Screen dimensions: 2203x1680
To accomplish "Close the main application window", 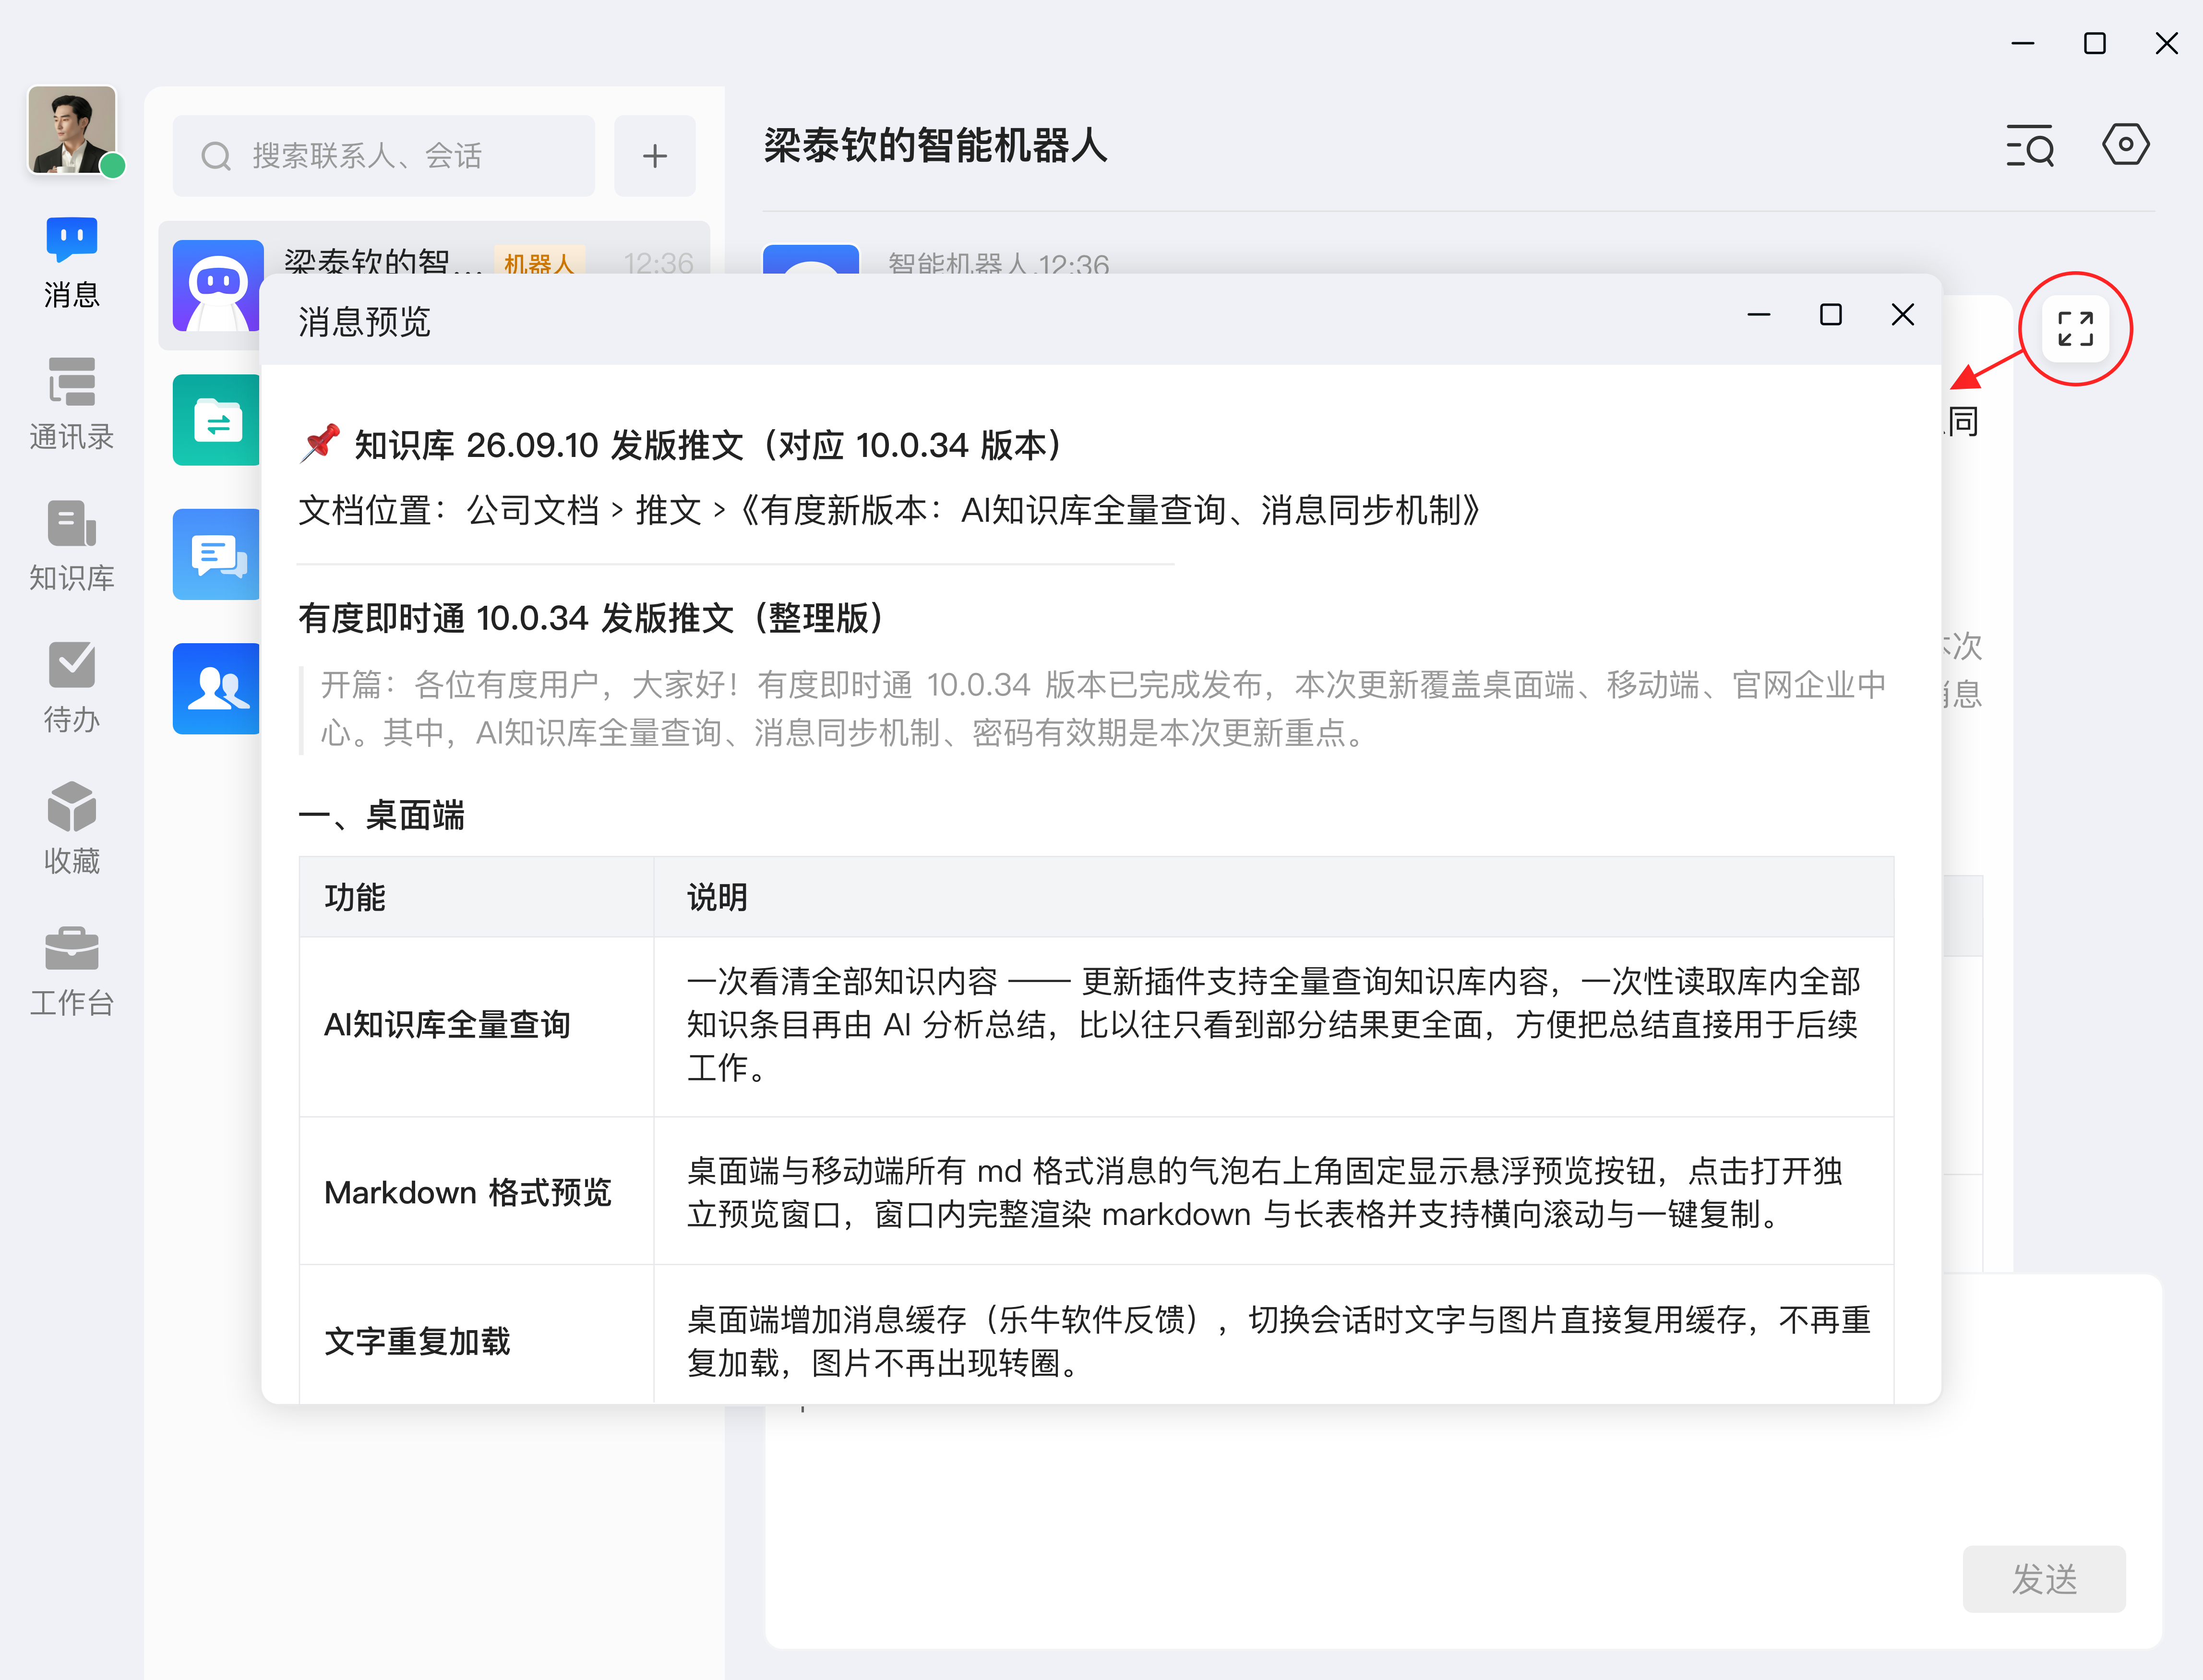I will (x=2167, y=44).
